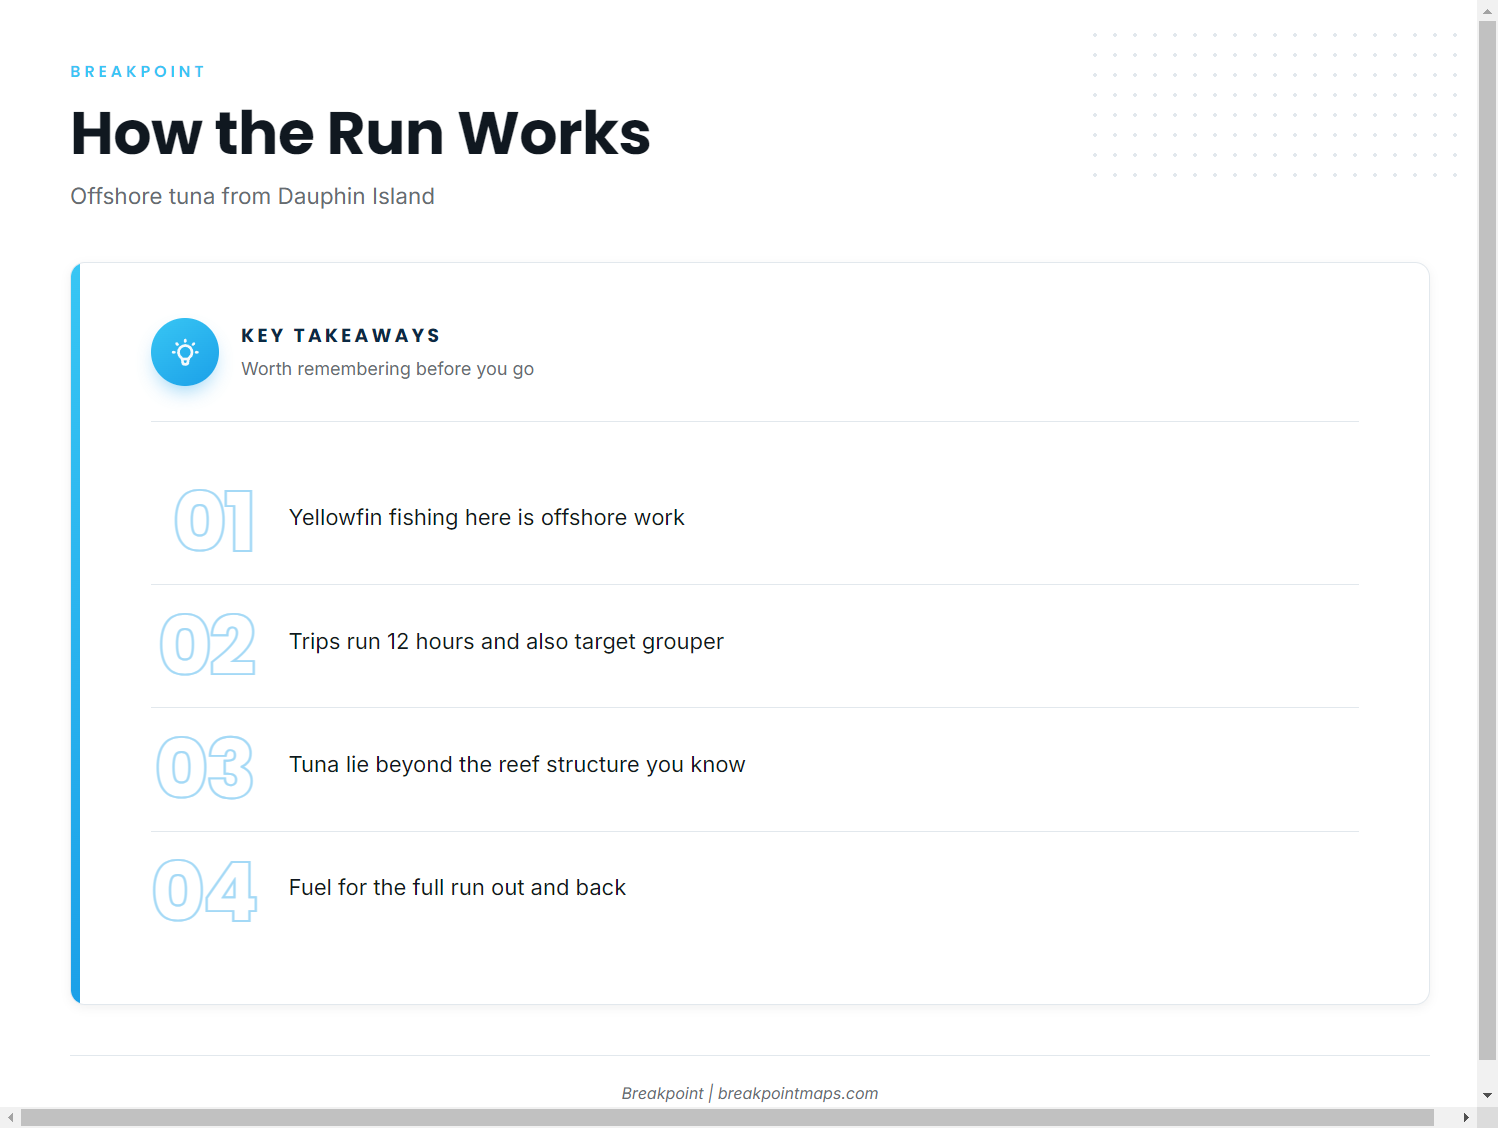Click the heading 'How the Run Works'

pos(360,133)
